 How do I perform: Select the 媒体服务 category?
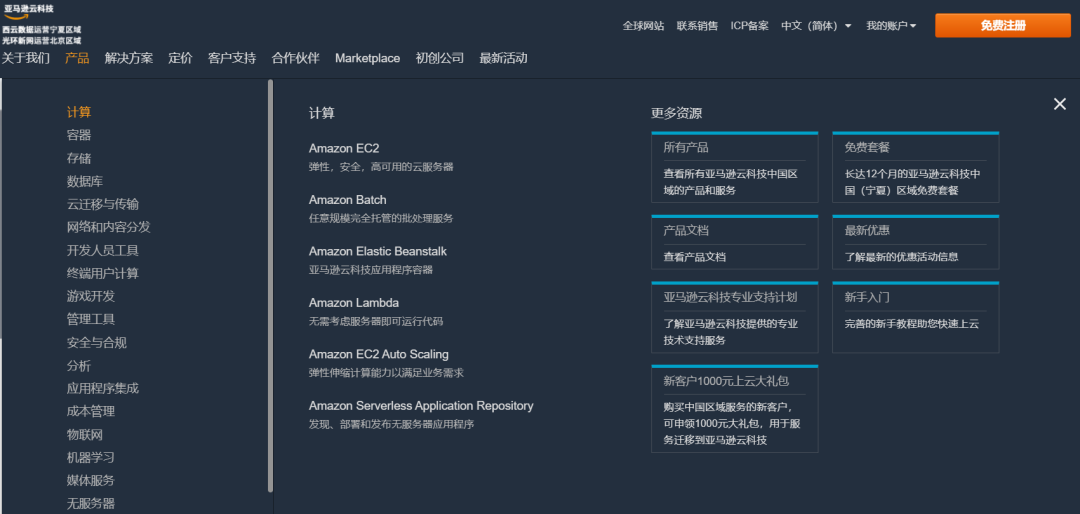[91, 480]
